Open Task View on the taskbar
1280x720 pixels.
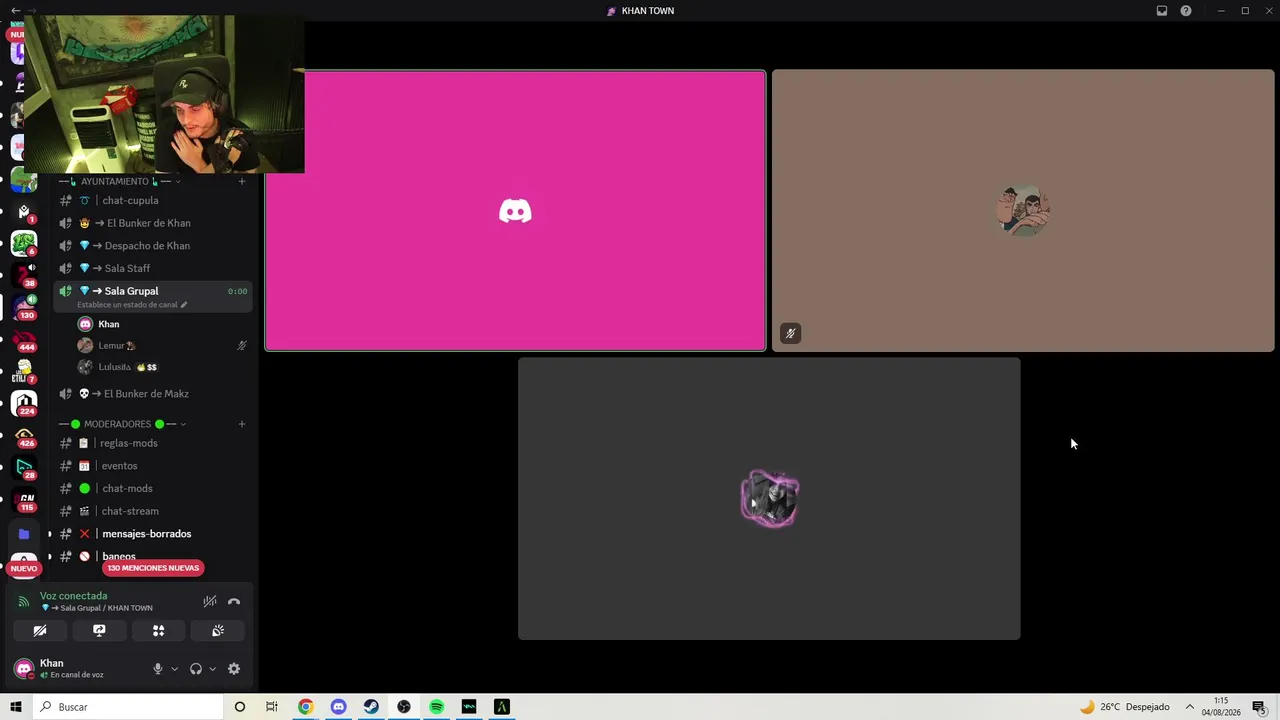pos(272,707)
